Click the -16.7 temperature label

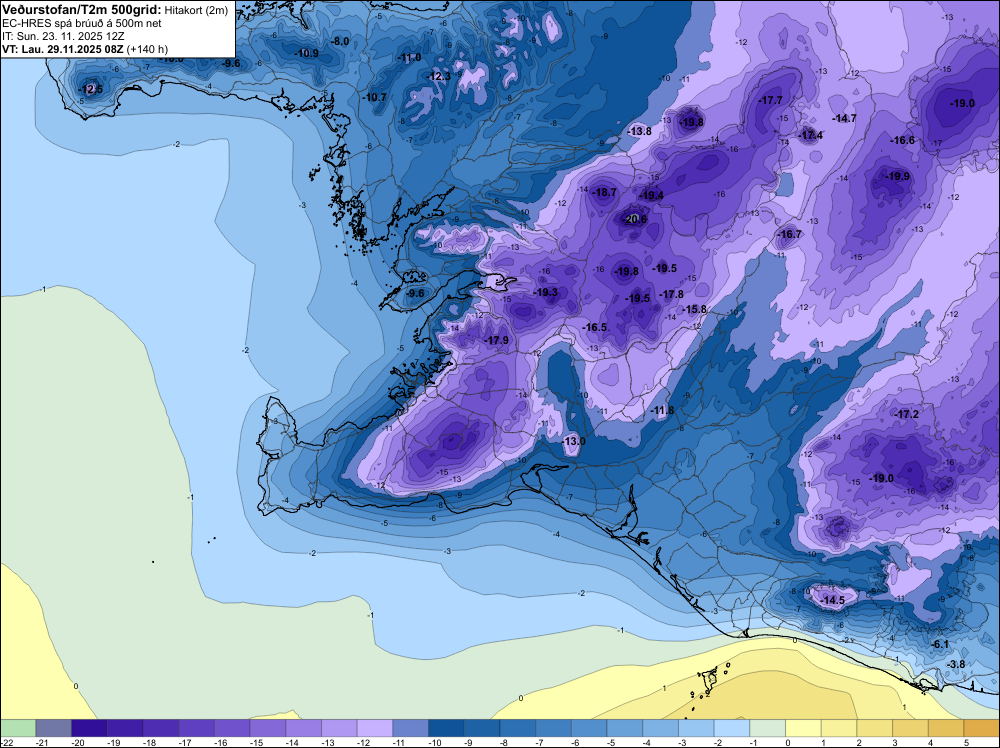(790, 235)
